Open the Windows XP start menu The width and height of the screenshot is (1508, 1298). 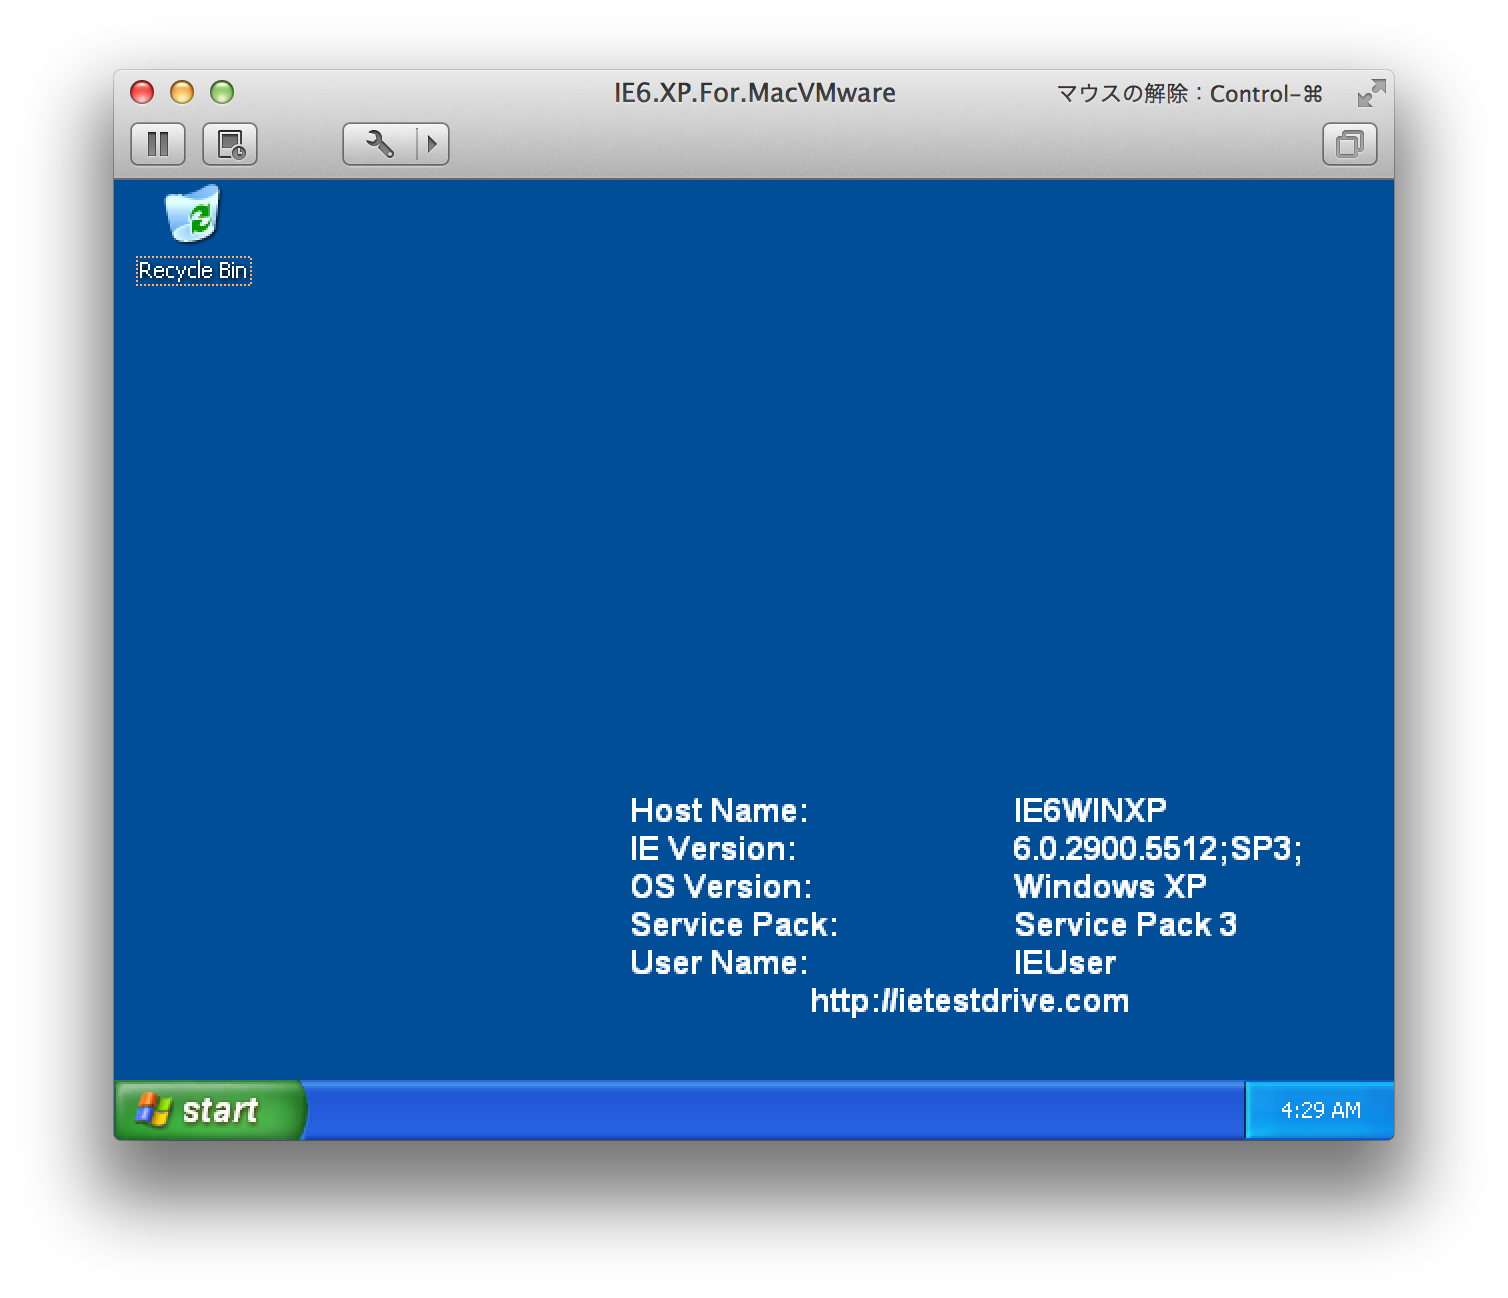(x=210, y=1110)
